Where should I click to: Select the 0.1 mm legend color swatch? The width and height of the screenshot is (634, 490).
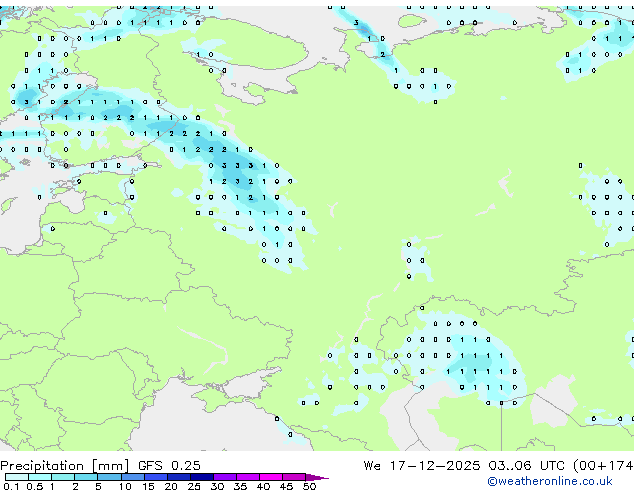tap(17, 477)
